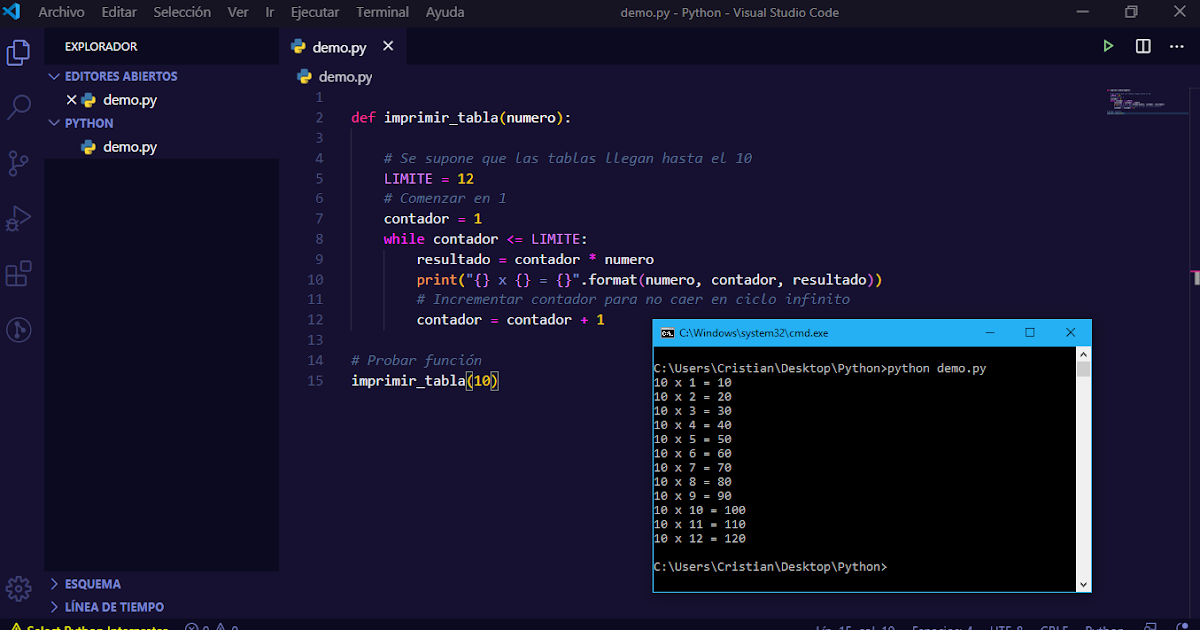Screen dimensions: 1200x630
Task: Open the Source Control view
Action: coord(17,161)
